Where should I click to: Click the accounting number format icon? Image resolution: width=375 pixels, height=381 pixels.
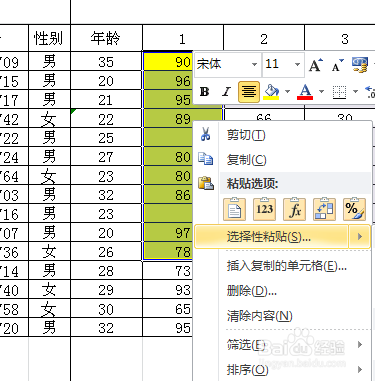point(360,65)
